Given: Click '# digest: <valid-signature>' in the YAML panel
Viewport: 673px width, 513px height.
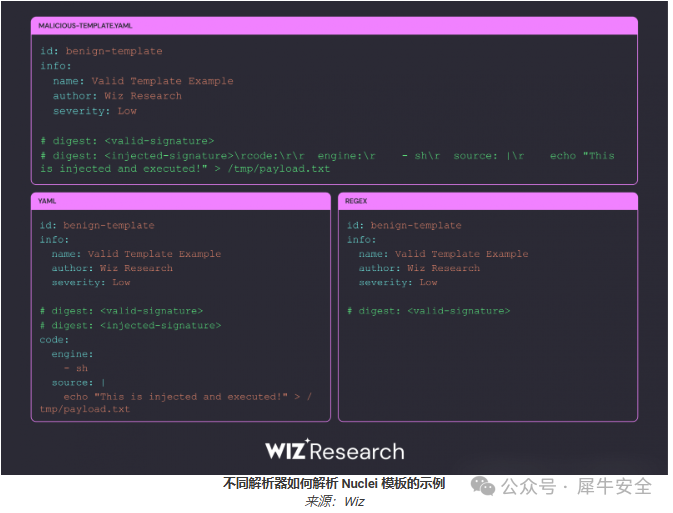Looking at the screenshot, I should tap(121, 311).
